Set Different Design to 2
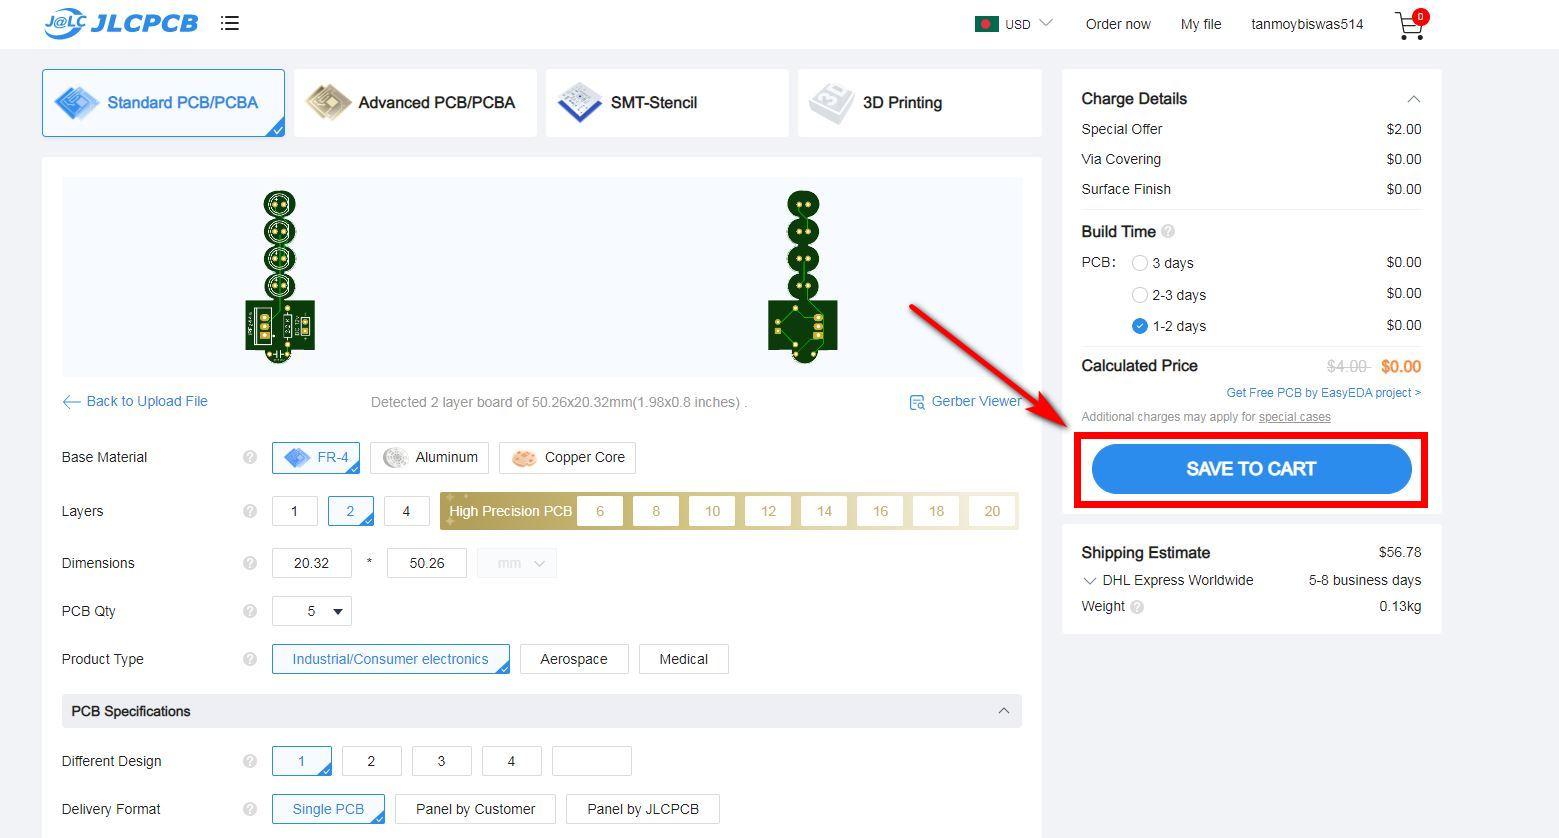 pos(371,761)
